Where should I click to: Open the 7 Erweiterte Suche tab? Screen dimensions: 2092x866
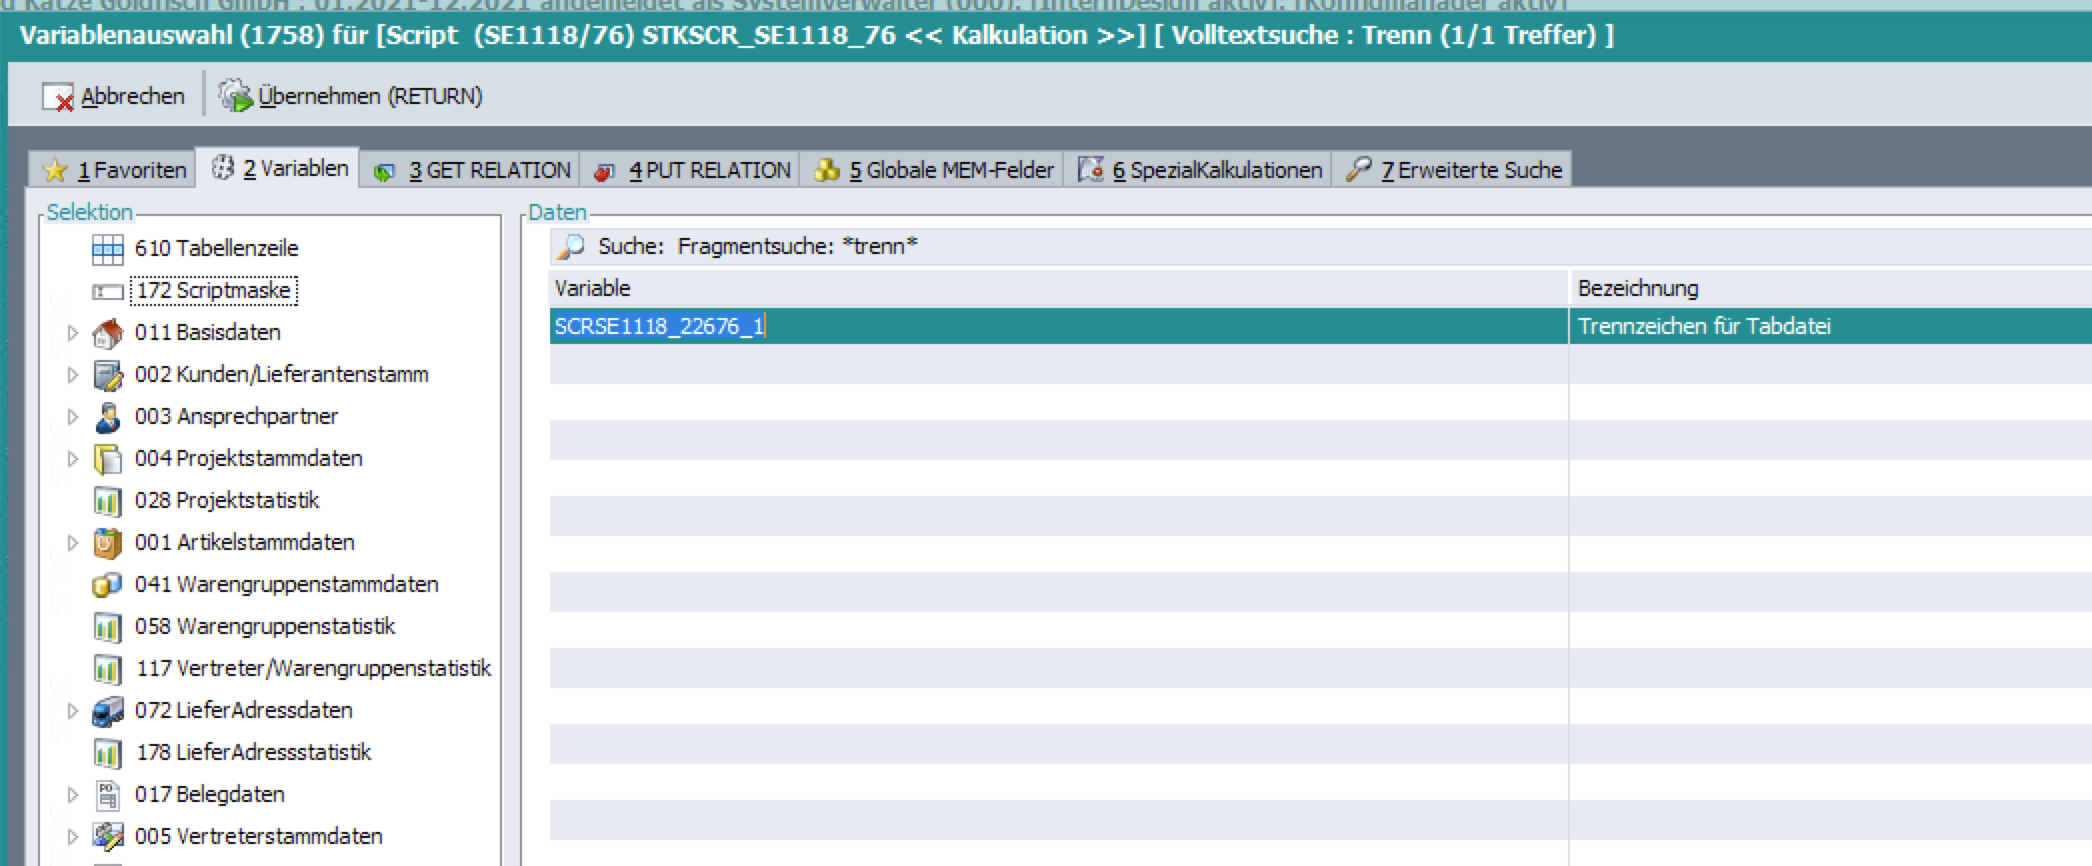point(1455,170)
